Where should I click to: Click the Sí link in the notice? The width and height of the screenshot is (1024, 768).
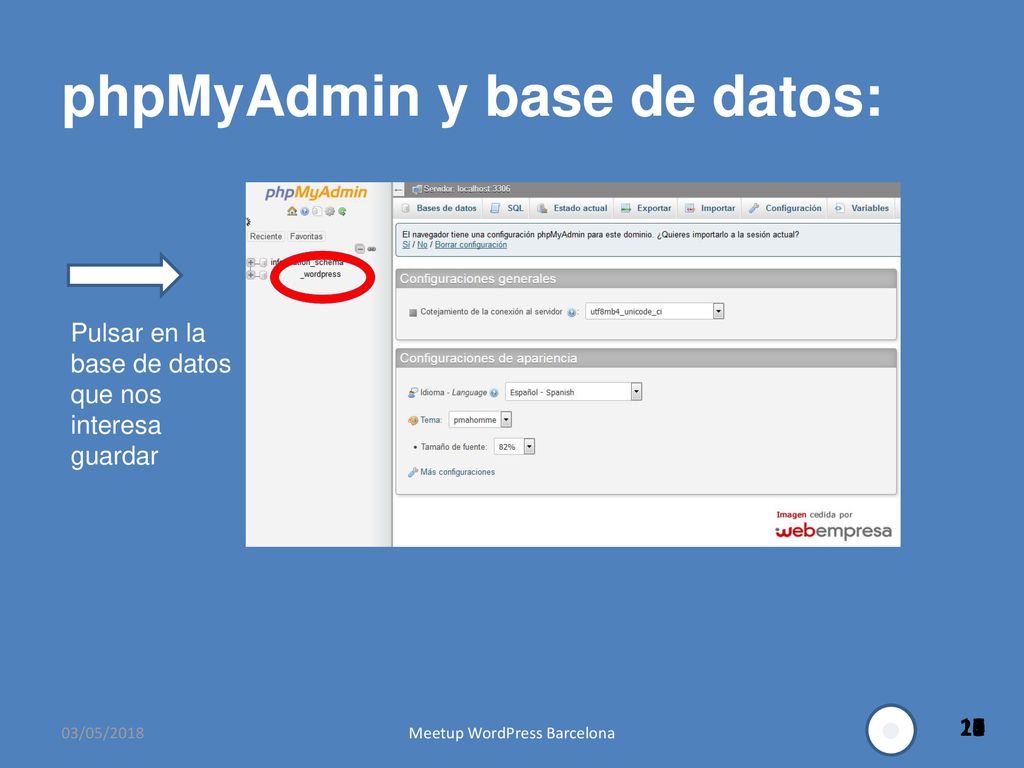tap(406, 245)
